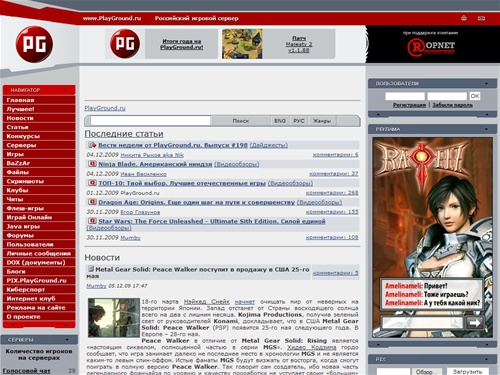The image size is (500, 375).
Task: Select the Жанры search filter
Action: 322,121
